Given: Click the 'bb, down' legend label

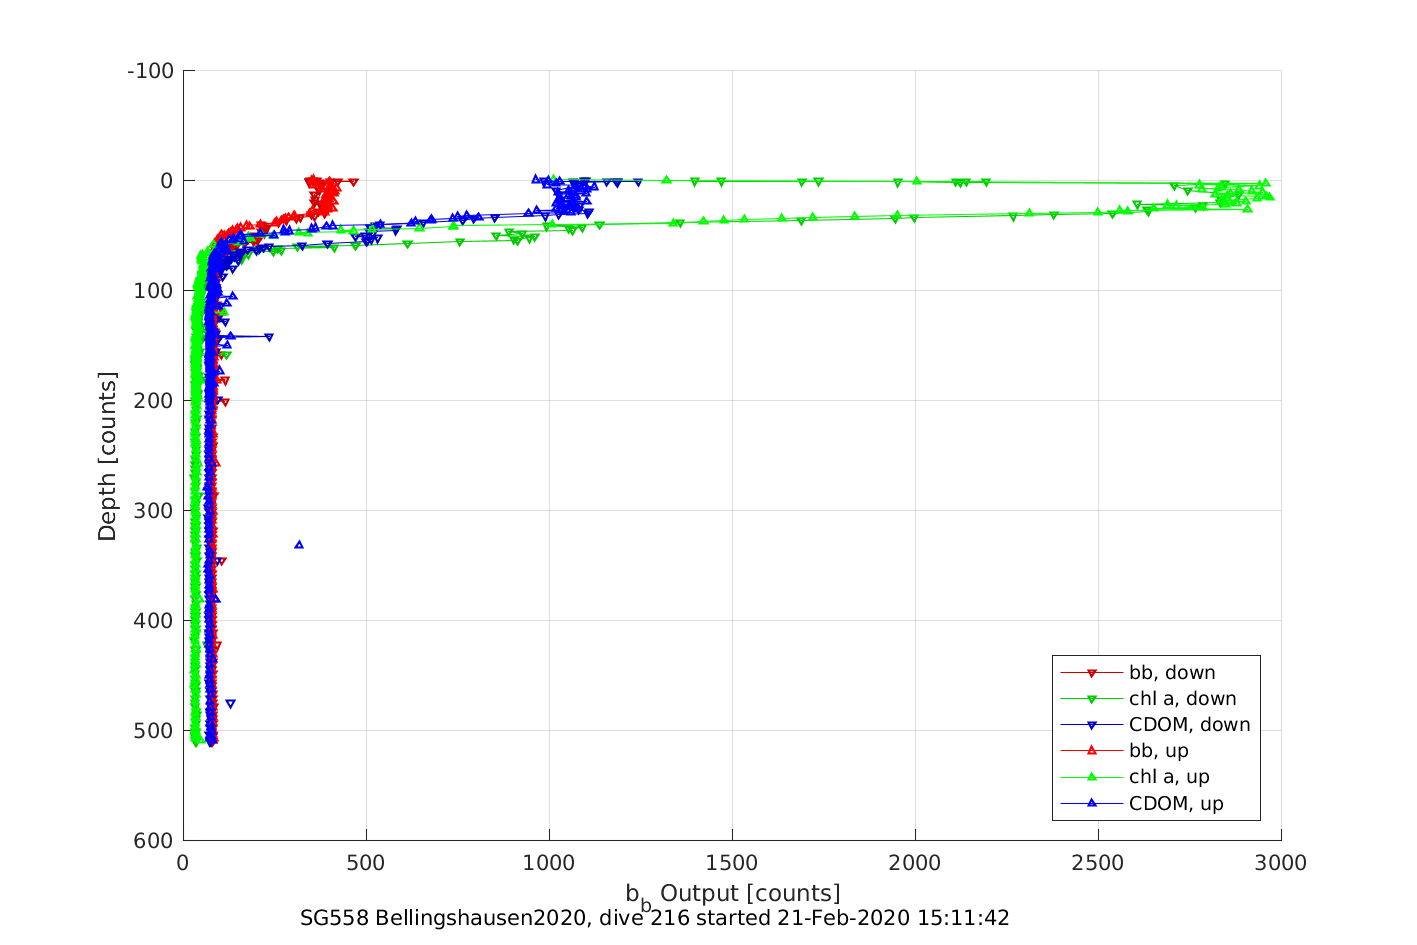Looking at the screenshot, I should click(1172, 673).
